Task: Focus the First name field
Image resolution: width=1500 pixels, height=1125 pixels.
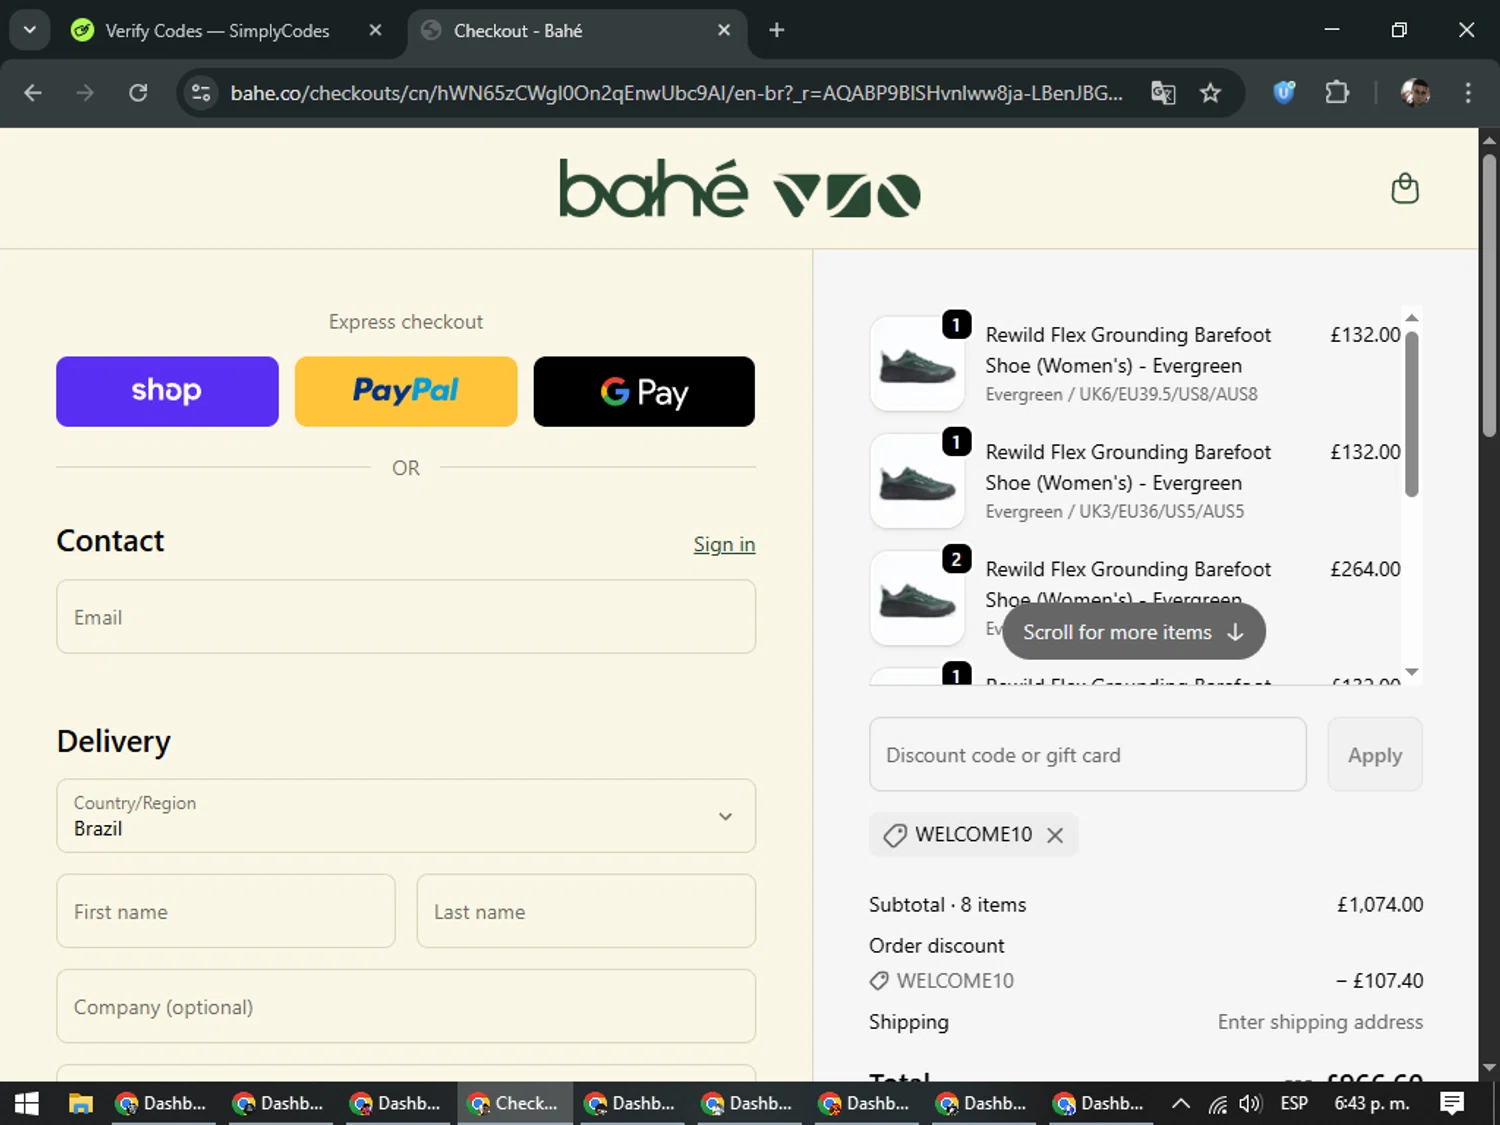Action: (226, 911)
